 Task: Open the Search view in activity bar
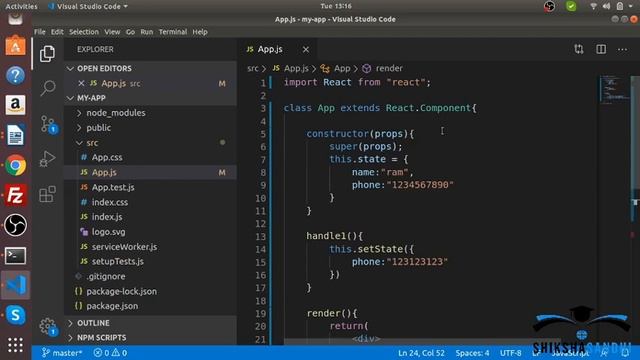[x=48, y=88]
